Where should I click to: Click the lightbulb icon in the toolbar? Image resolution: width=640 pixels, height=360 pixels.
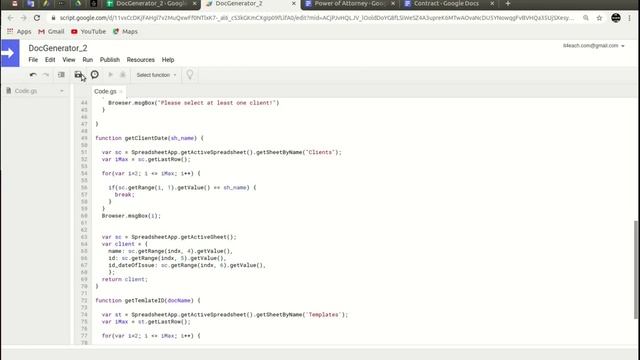click(x=190, y=75)
